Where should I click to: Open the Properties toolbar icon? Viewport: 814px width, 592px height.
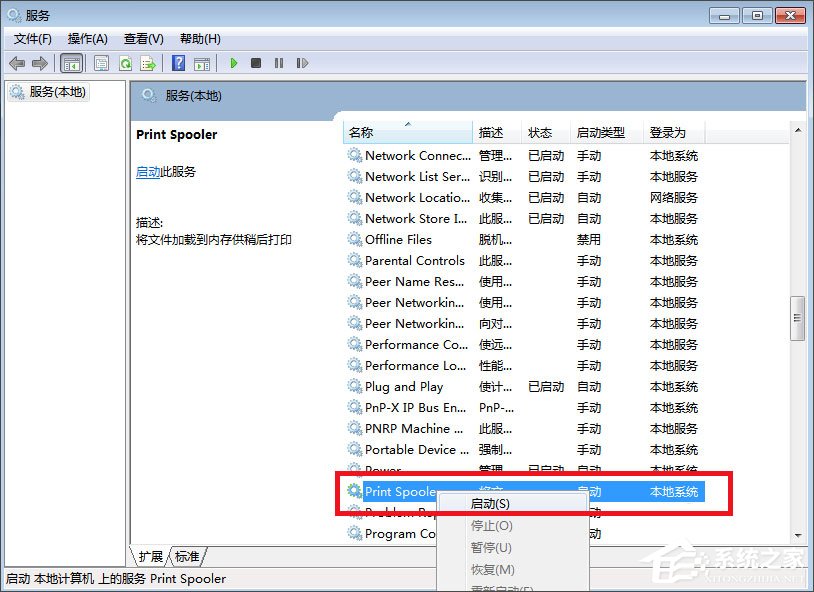(x=101, y=62)
